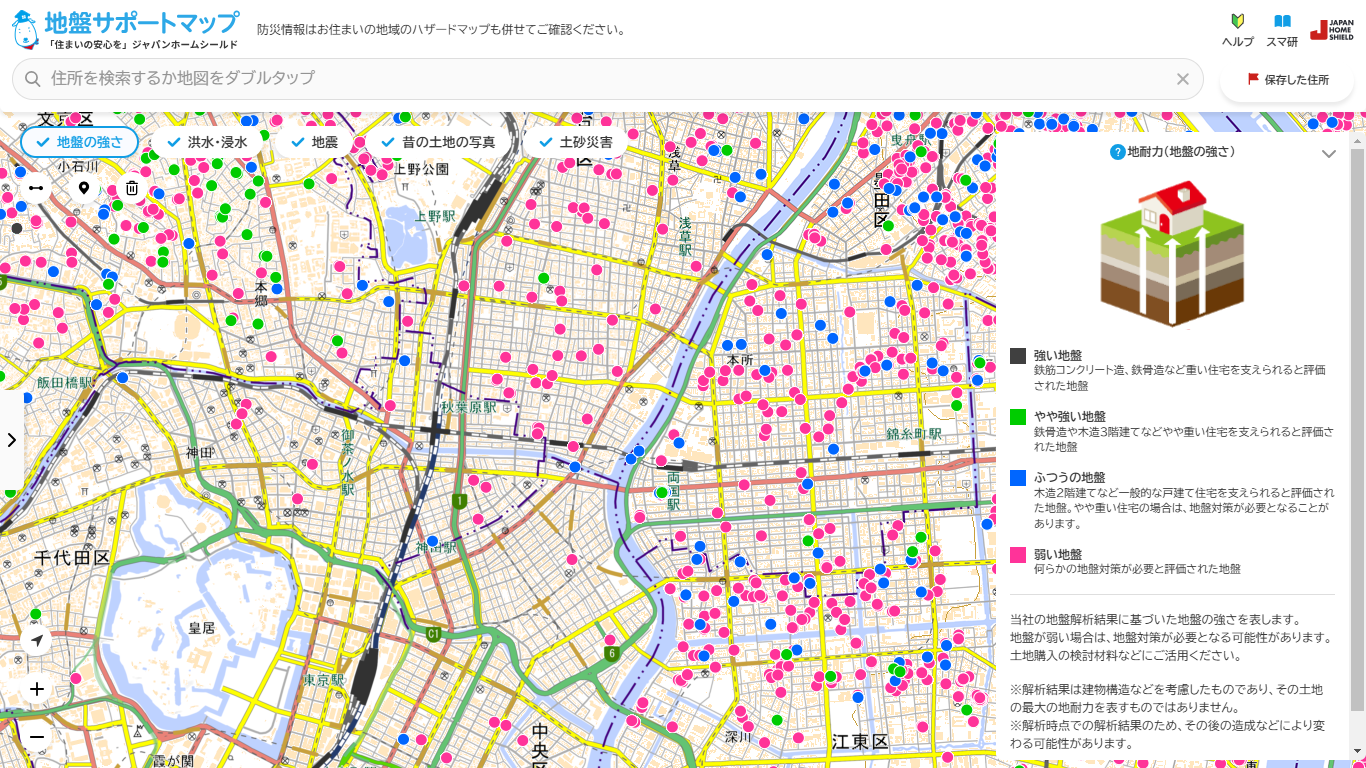Center map on current location arrow
The height and width of the screenshot is (768, 1366).
click(x=37, y=640)
